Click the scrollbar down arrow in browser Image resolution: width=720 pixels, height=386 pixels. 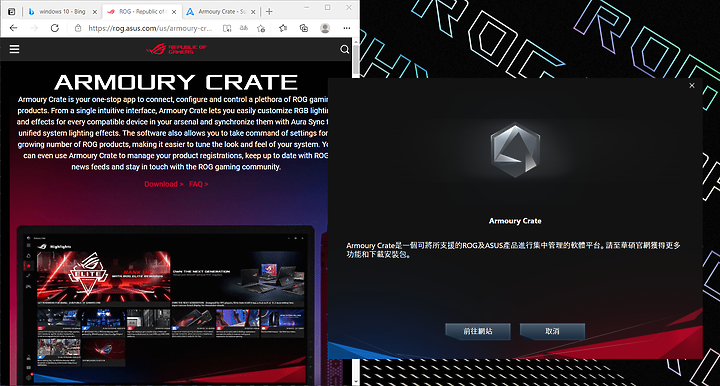[356, 381]
